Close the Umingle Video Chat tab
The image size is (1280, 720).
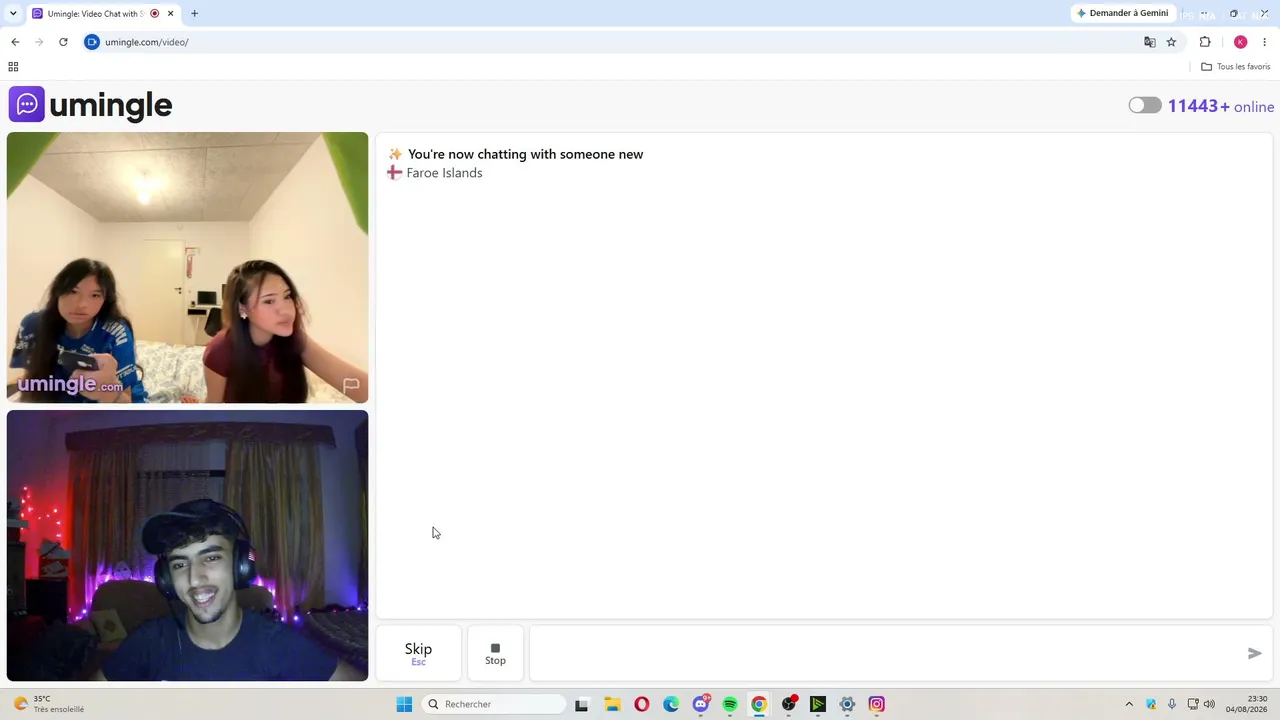(170, 14)
